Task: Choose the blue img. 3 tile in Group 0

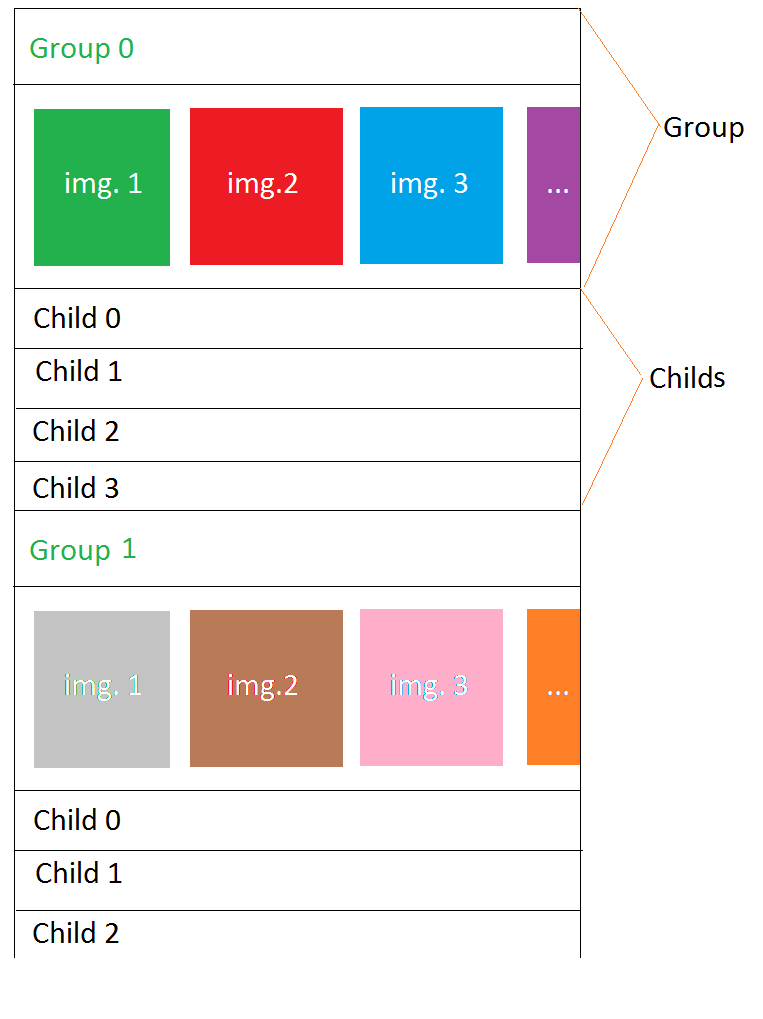Action: (432, 185)
